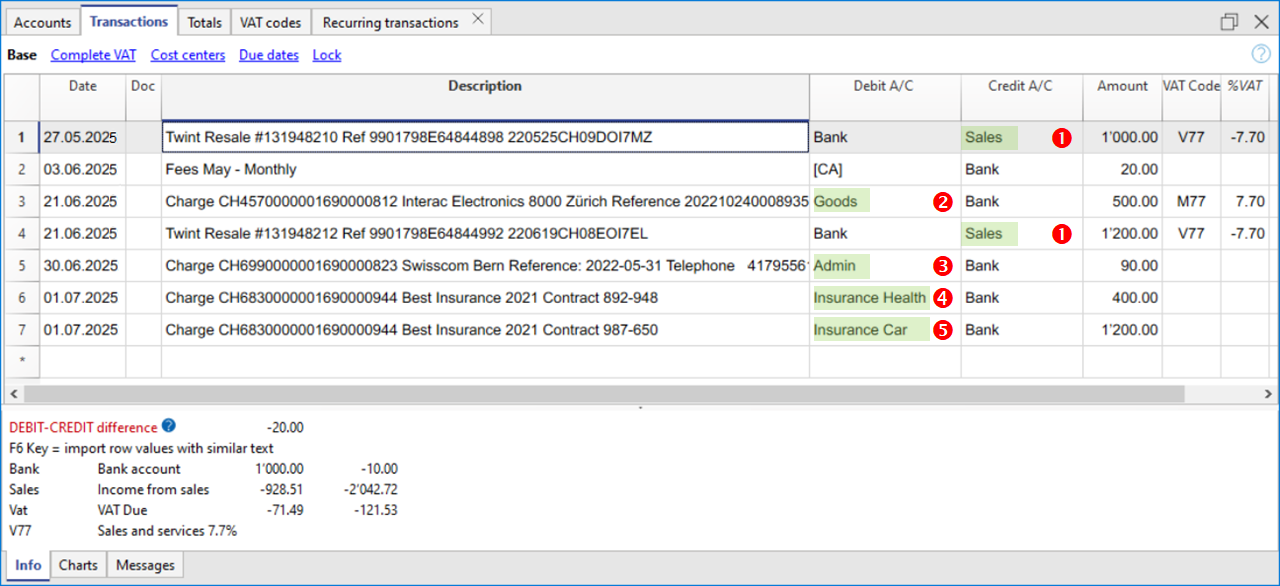1280x586 pixels.
Task: Open the Totals tab
Action: pyautogui.click(x=205, y=22)
